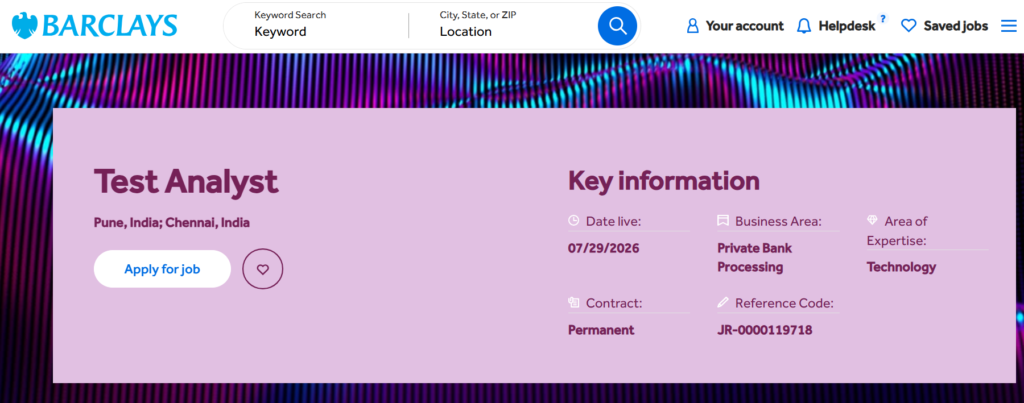Click the reference code JR-0000119718
This screenshot has height=403, width=1024.
[x=765, y=330]
